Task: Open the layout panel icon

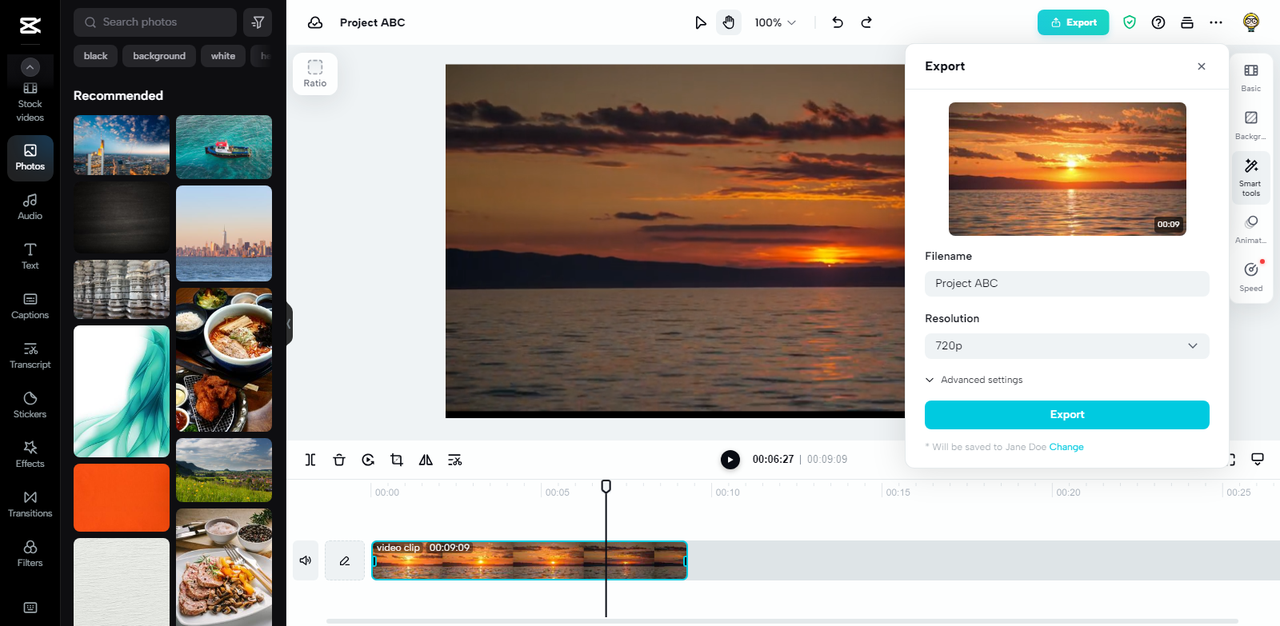Action: coord(1187,22)
